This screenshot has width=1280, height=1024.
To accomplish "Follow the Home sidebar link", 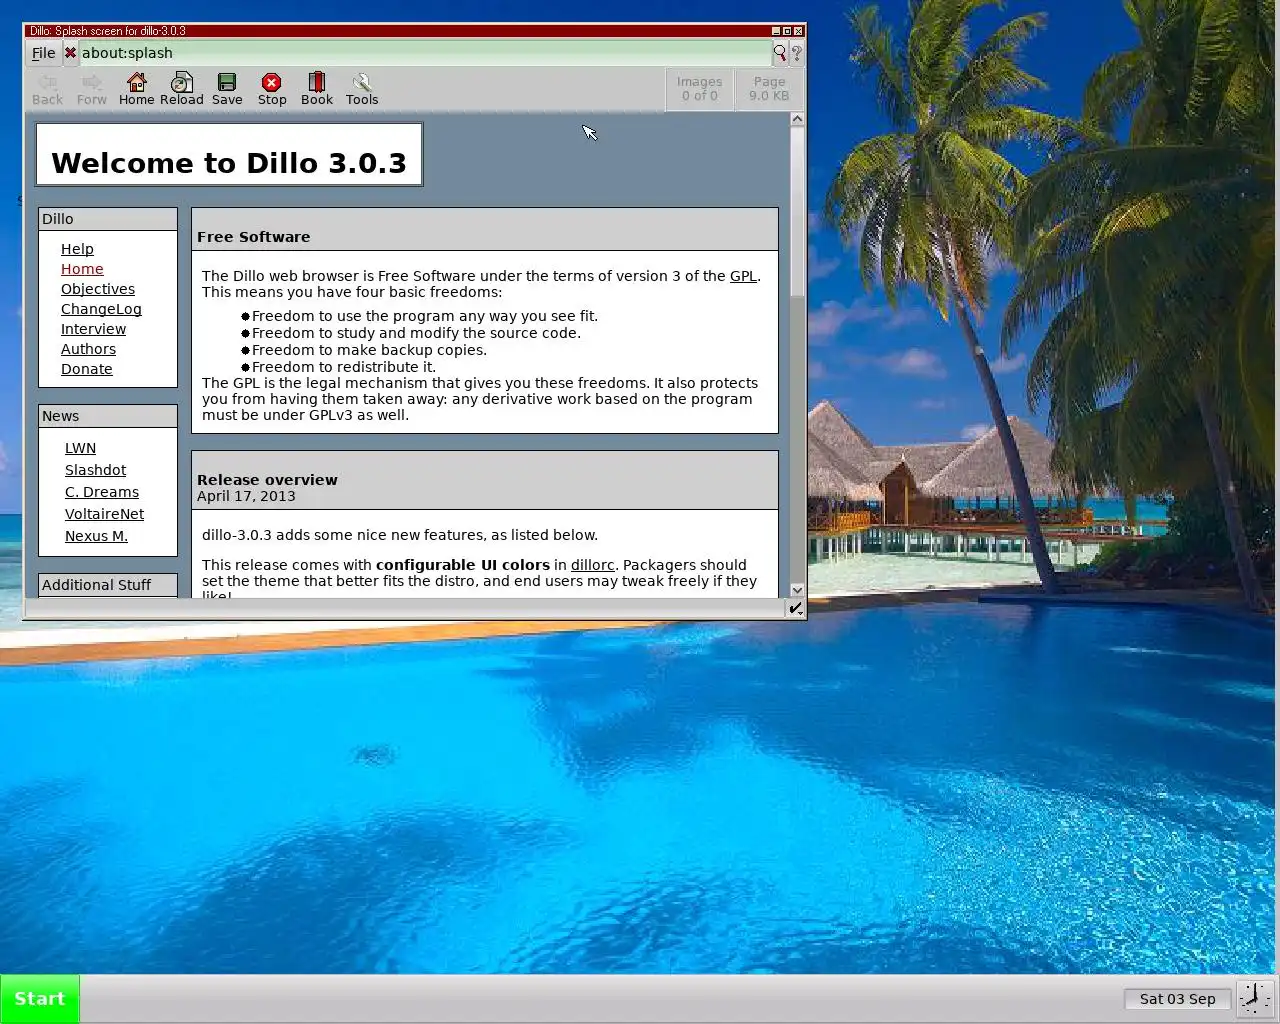I will click(82, 269).
